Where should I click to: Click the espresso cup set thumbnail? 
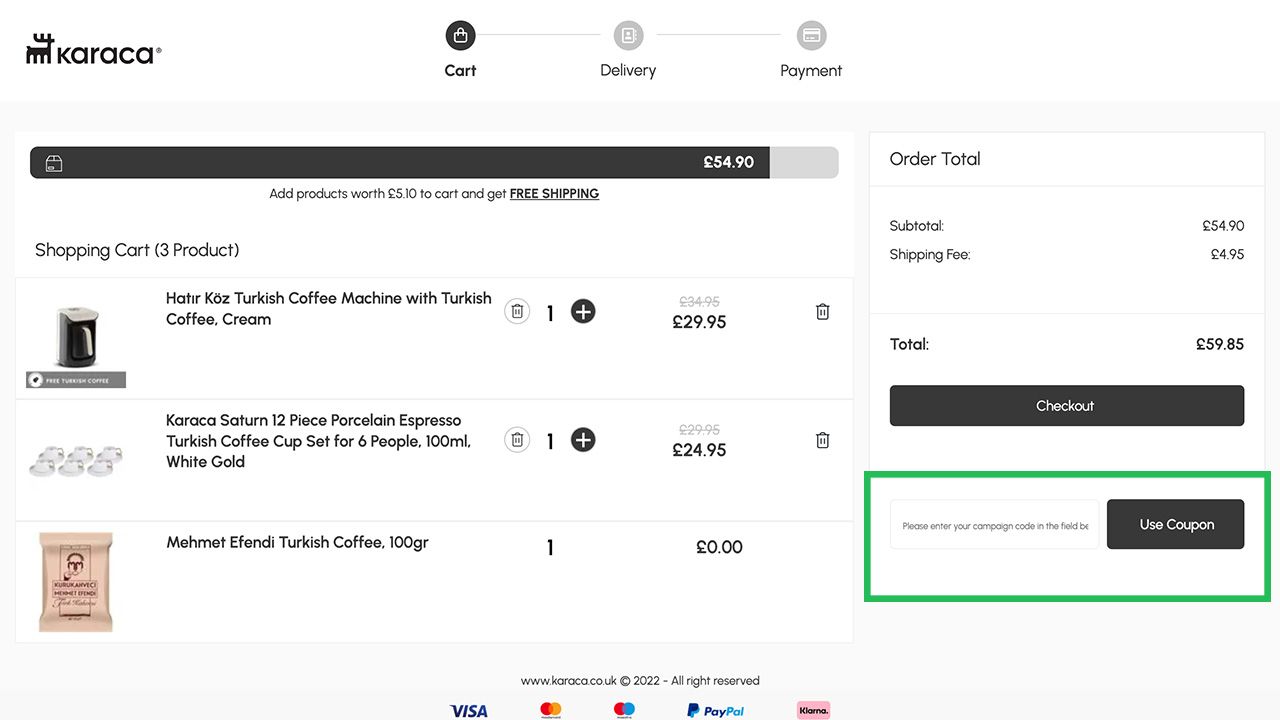tap(76, 460)
